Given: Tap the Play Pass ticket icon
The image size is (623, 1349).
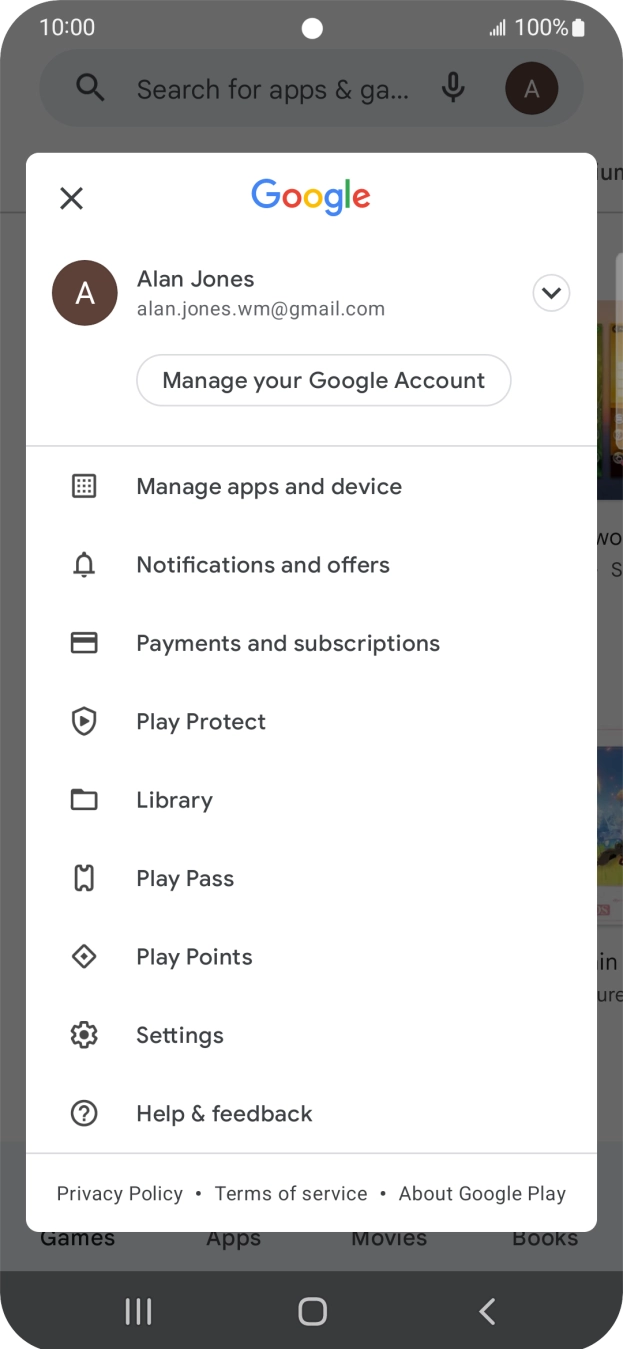Looking at the screenshot, I should click(84, 878).
